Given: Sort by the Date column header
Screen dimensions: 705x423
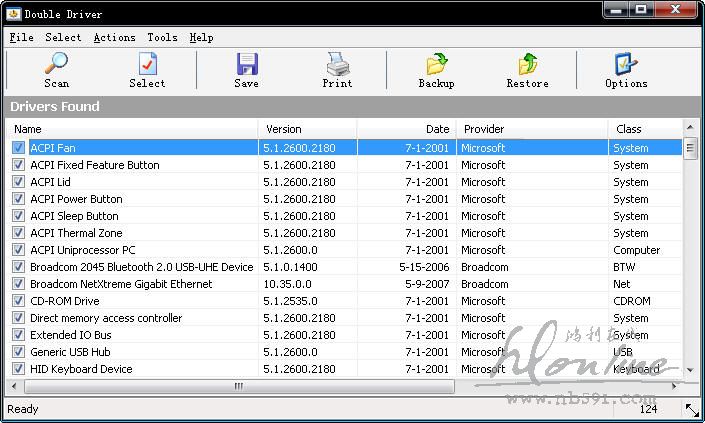Looking at the screenshot, I should 407,129.
